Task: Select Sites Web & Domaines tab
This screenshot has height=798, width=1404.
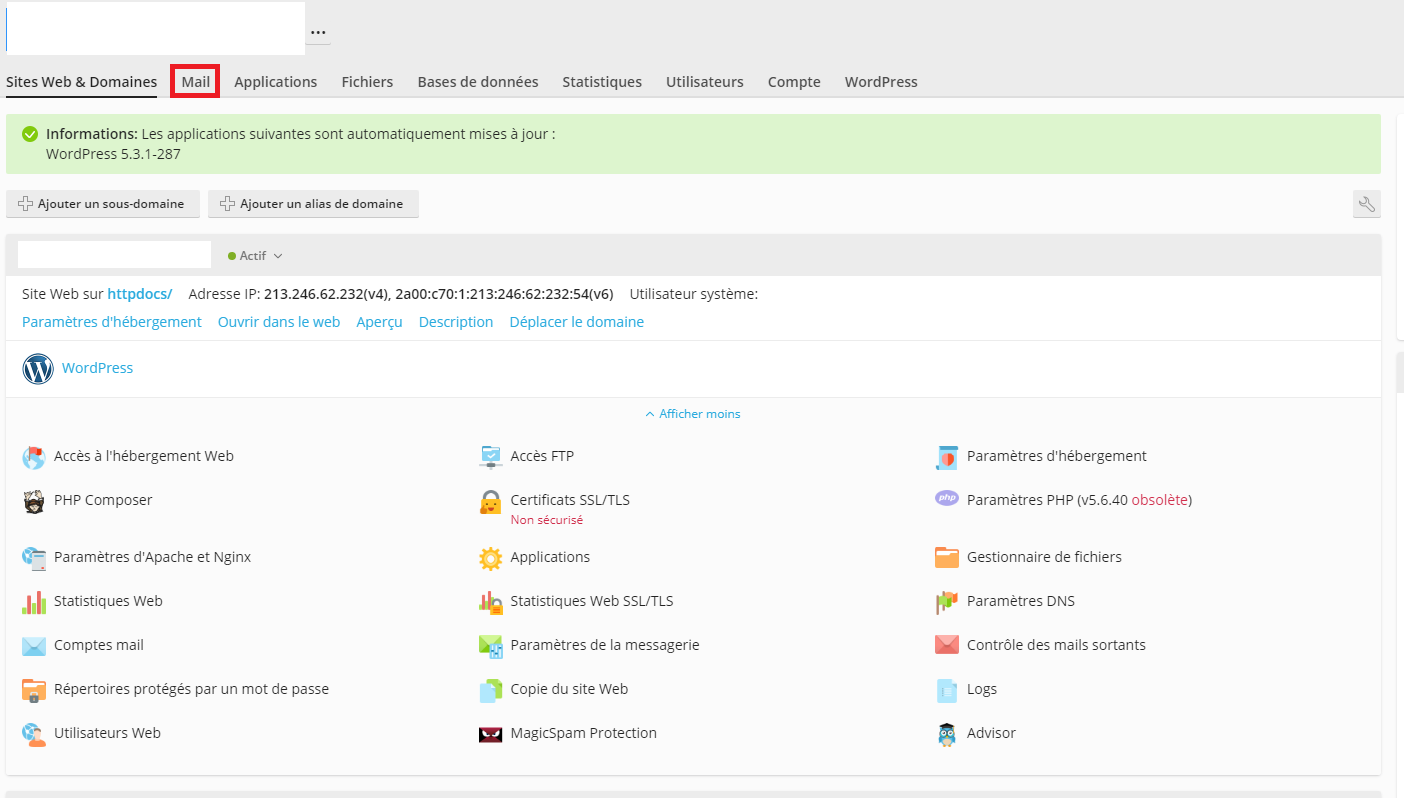Action: point(81,82)
